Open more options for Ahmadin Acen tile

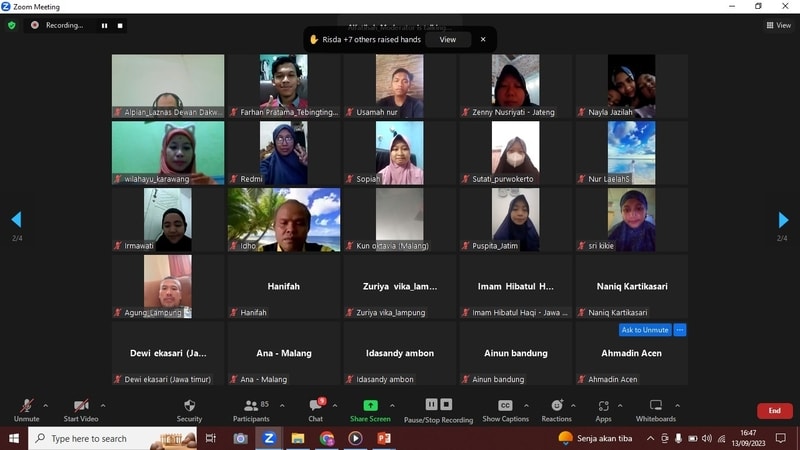[x=680, y=330]
